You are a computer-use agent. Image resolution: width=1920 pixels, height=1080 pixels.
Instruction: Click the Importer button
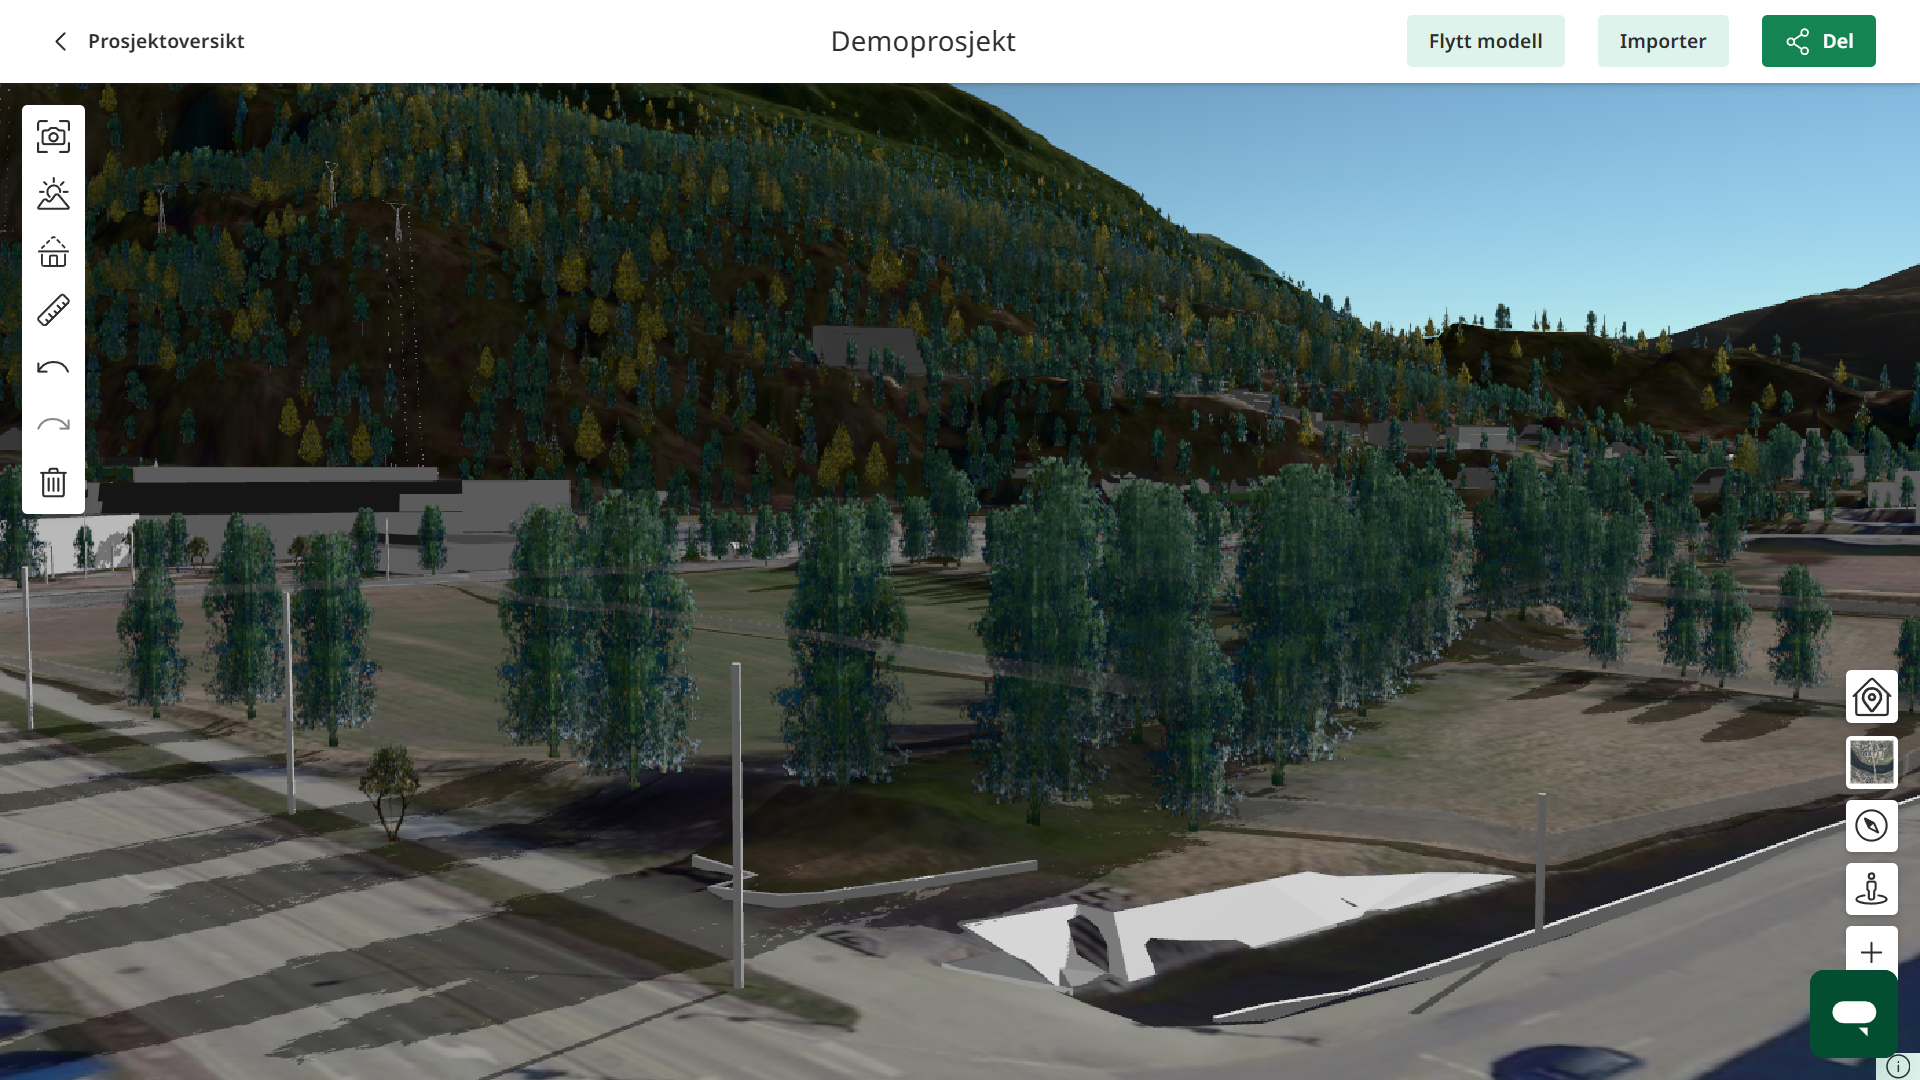tap(1662, 41)
